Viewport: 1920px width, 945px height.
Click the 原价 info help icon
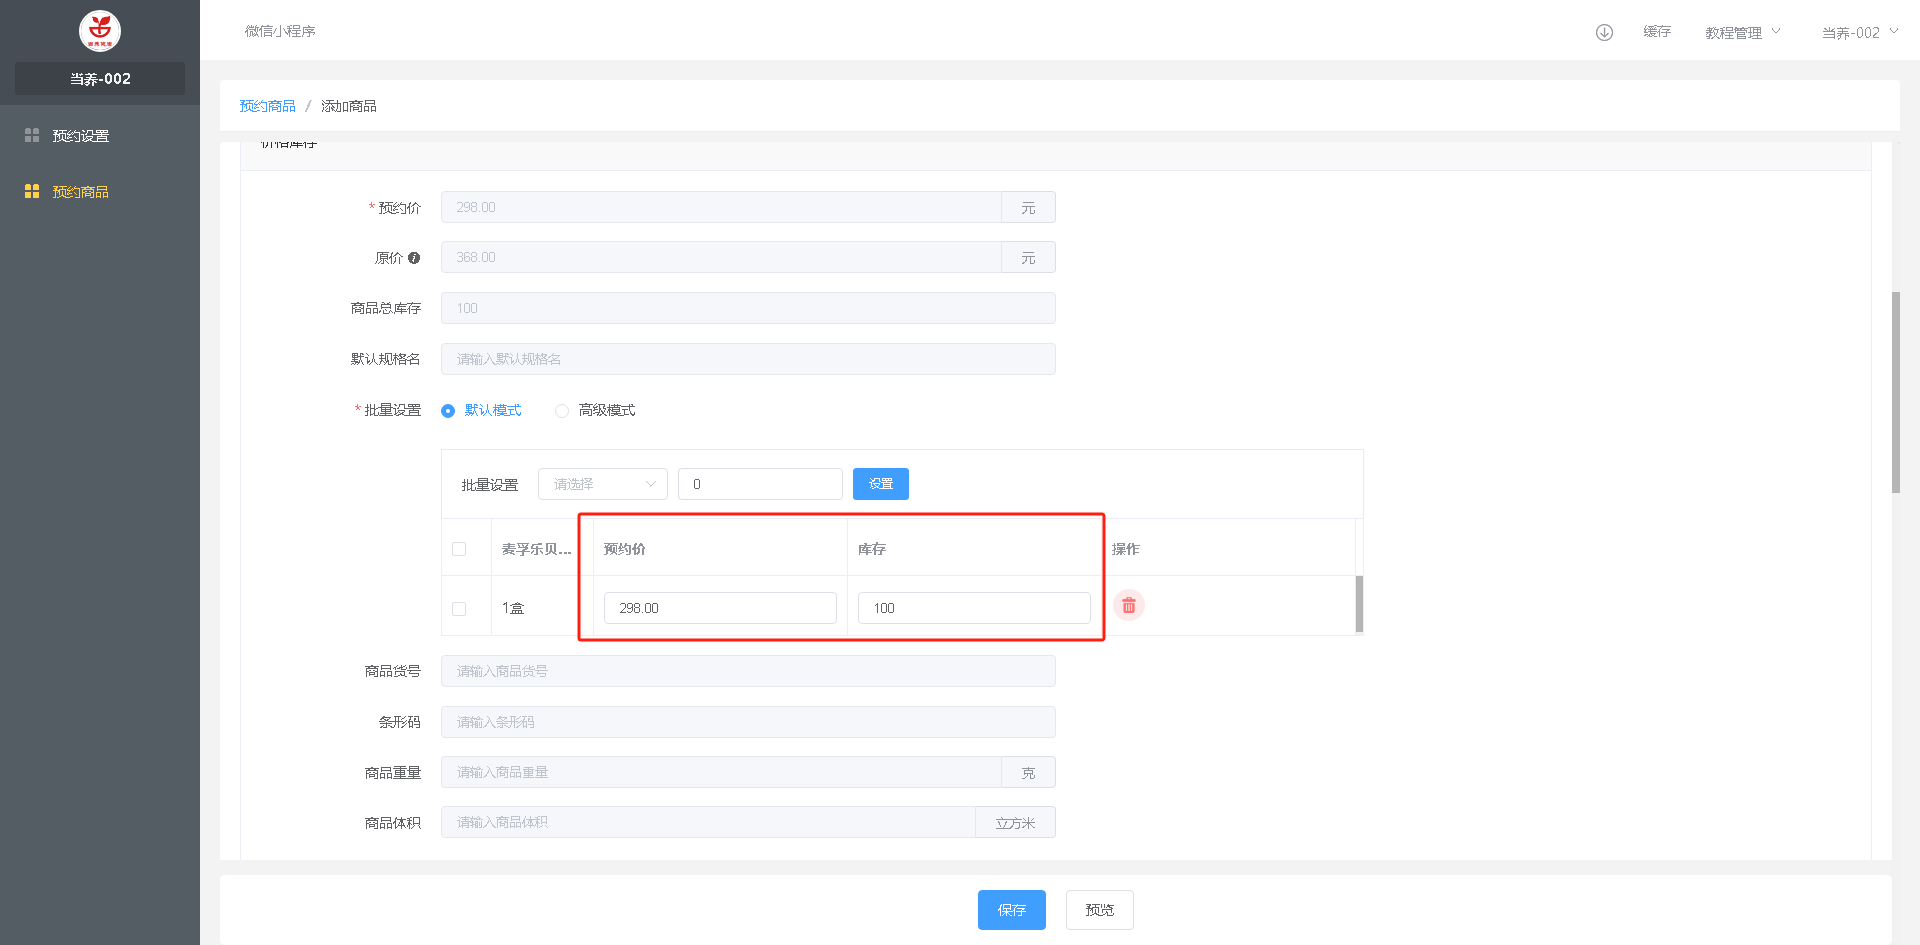(414, 258)
